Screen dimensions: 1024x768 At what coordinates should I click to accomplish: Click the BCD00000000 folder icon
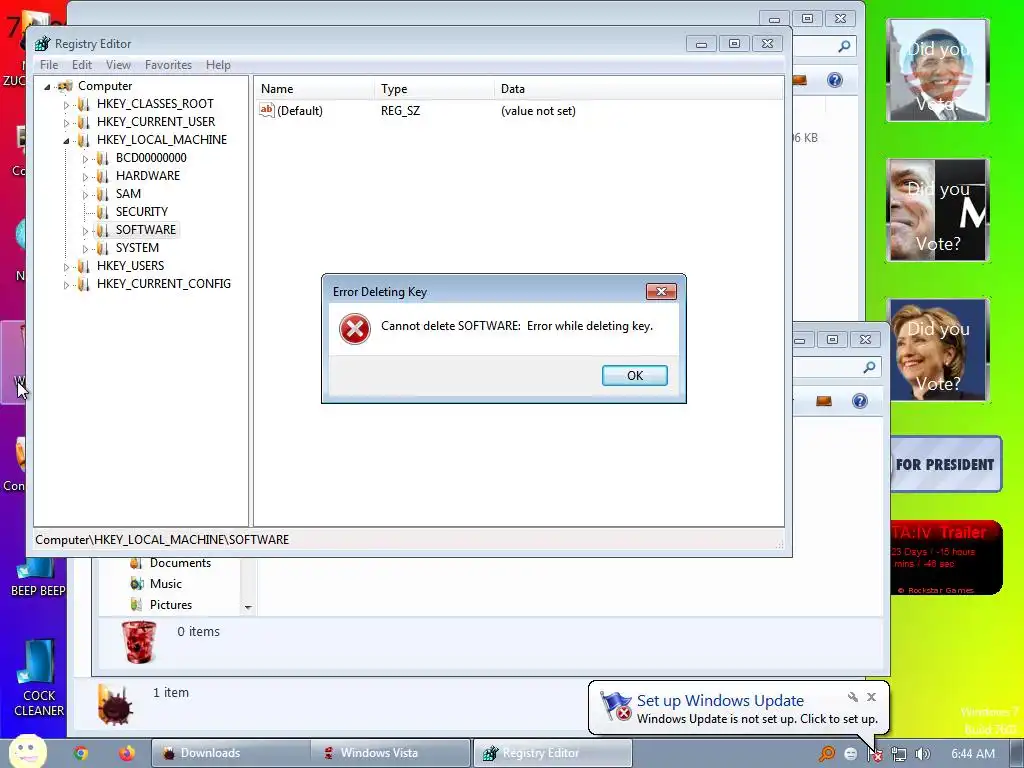pos(102,158)
